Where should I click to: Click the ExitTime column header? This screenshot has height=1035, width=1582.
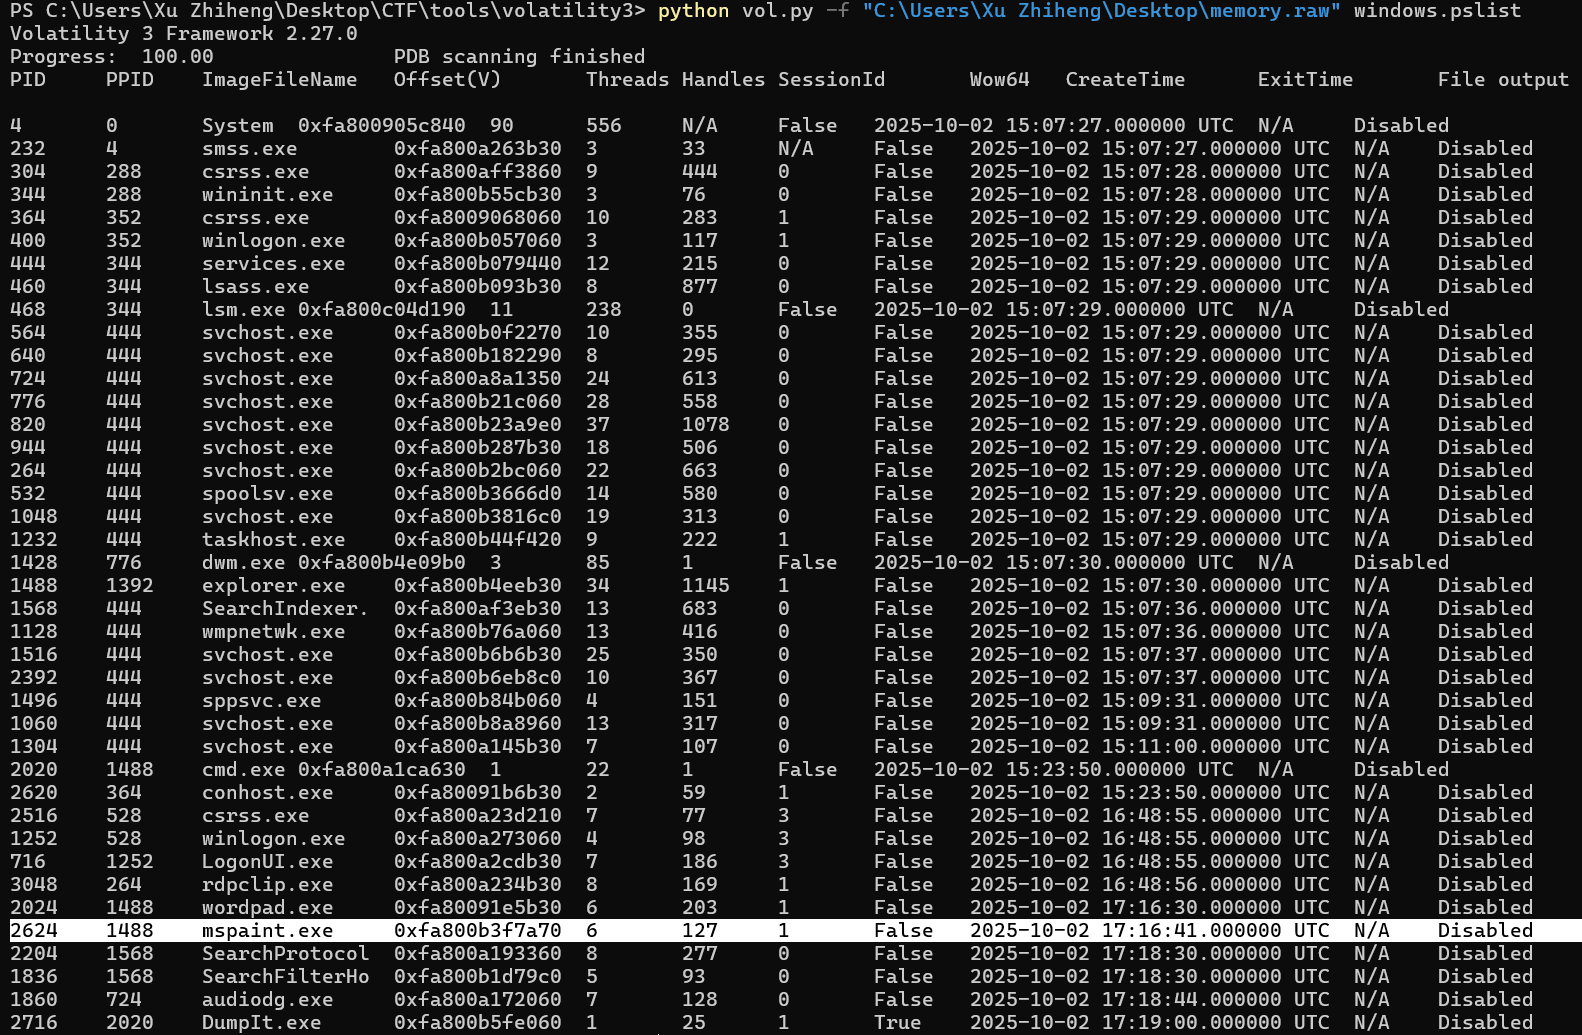(x=1305, y=80)
